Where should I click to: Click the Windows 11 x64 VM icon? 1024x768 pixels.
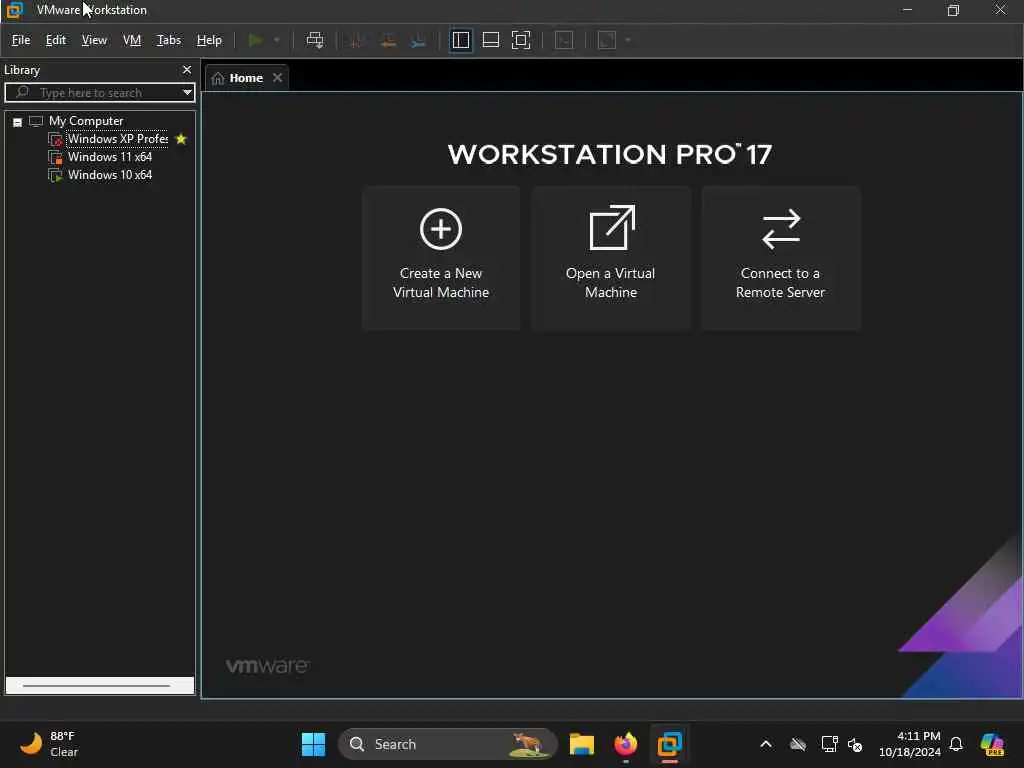56,157
